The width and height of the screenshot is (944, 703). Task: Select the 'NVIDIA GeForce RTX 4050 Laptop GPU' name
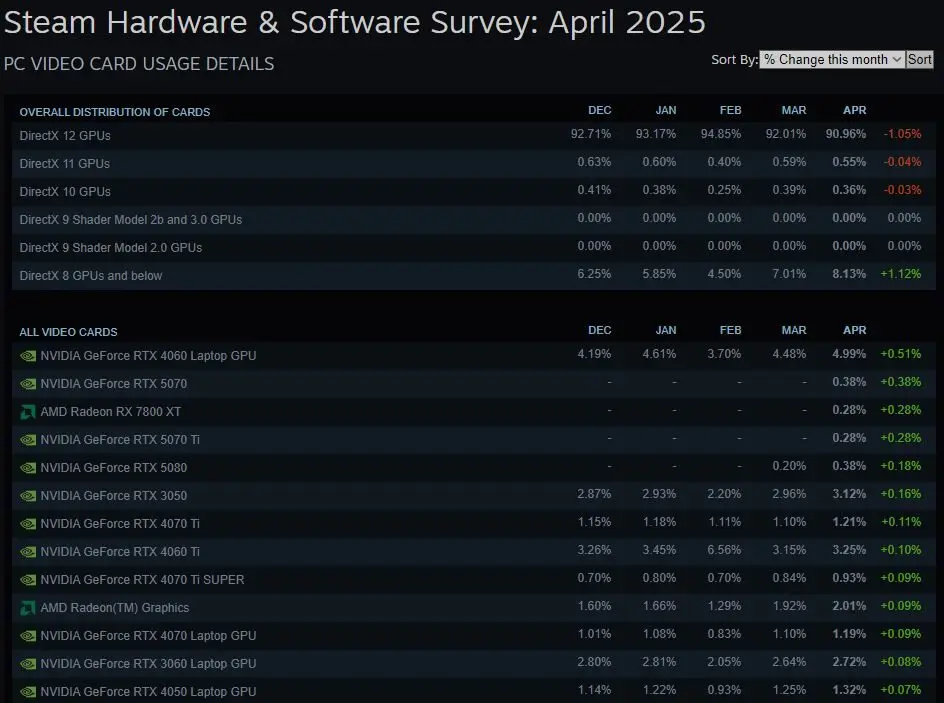point(148,692)
